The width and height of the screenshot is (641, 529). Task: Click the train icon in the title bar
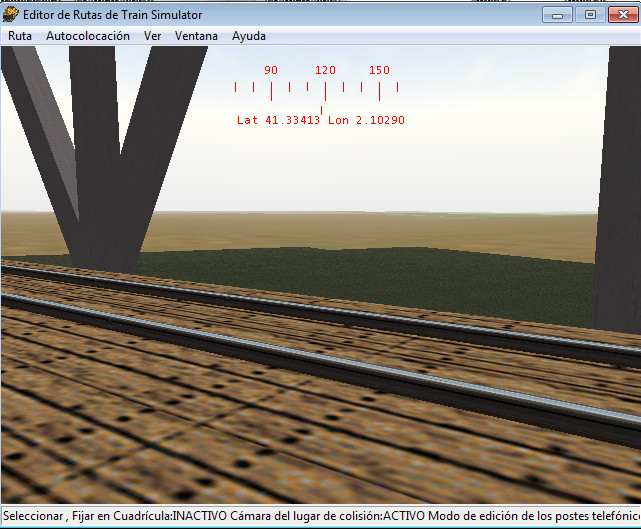click(x=11, y=15)
